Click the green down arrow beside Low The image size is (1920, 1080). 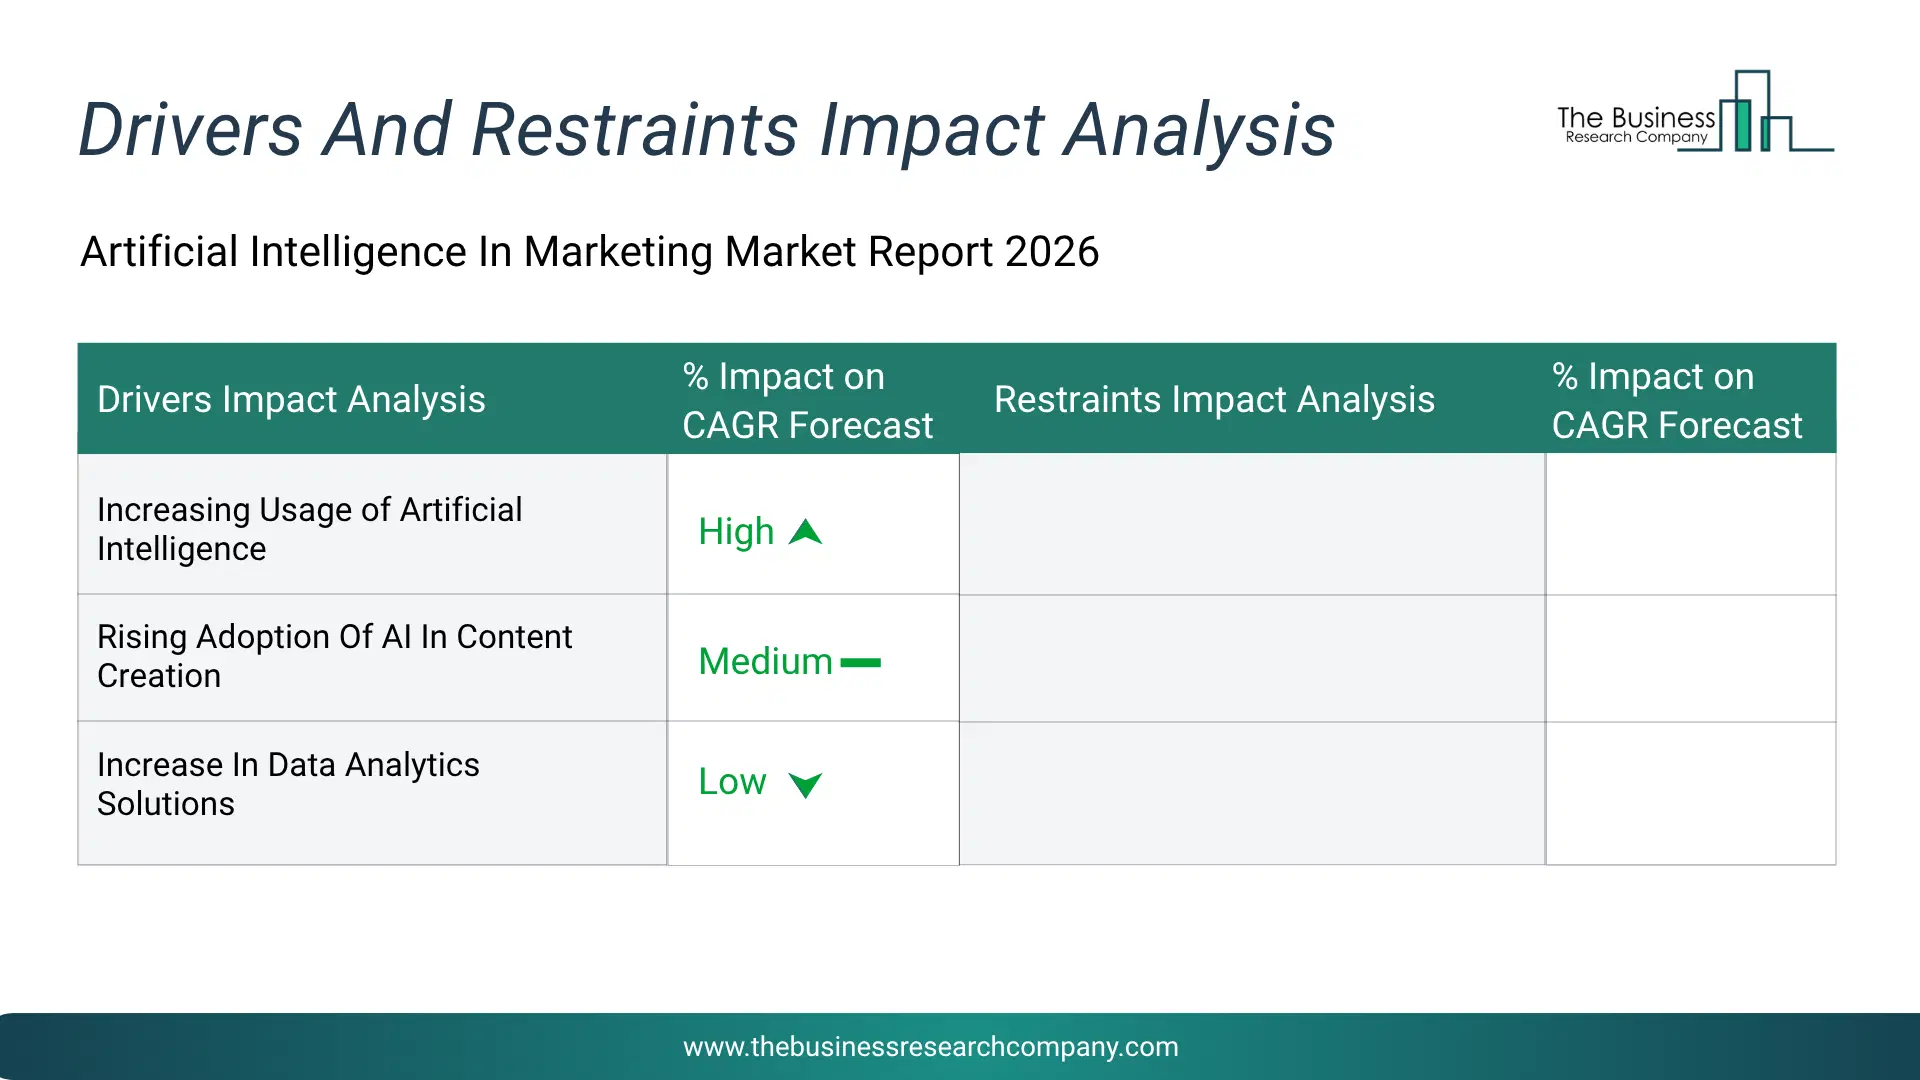pos(805,785)
